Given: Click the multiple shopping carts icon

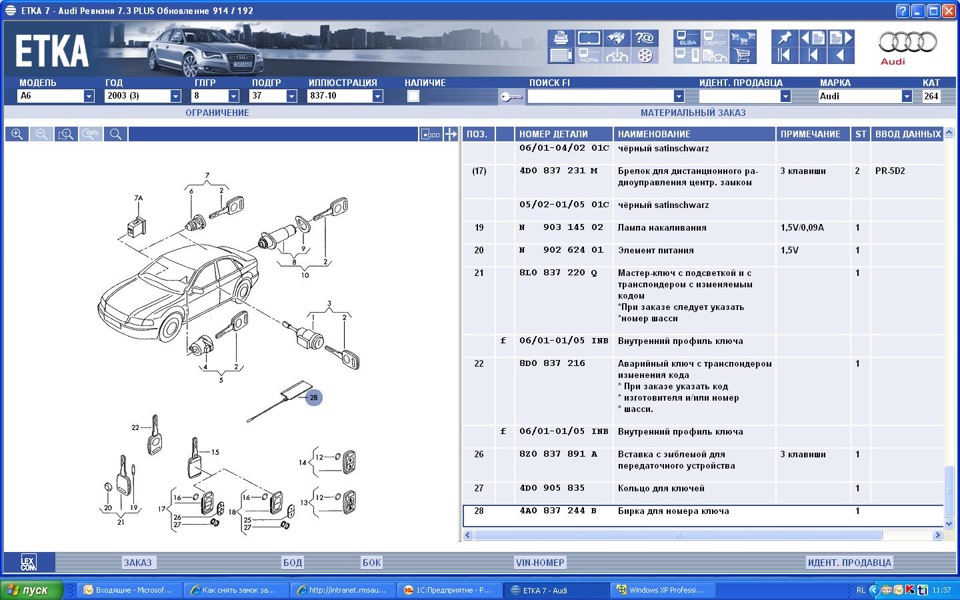Looking at the screenshot, I should coord(743,38).
